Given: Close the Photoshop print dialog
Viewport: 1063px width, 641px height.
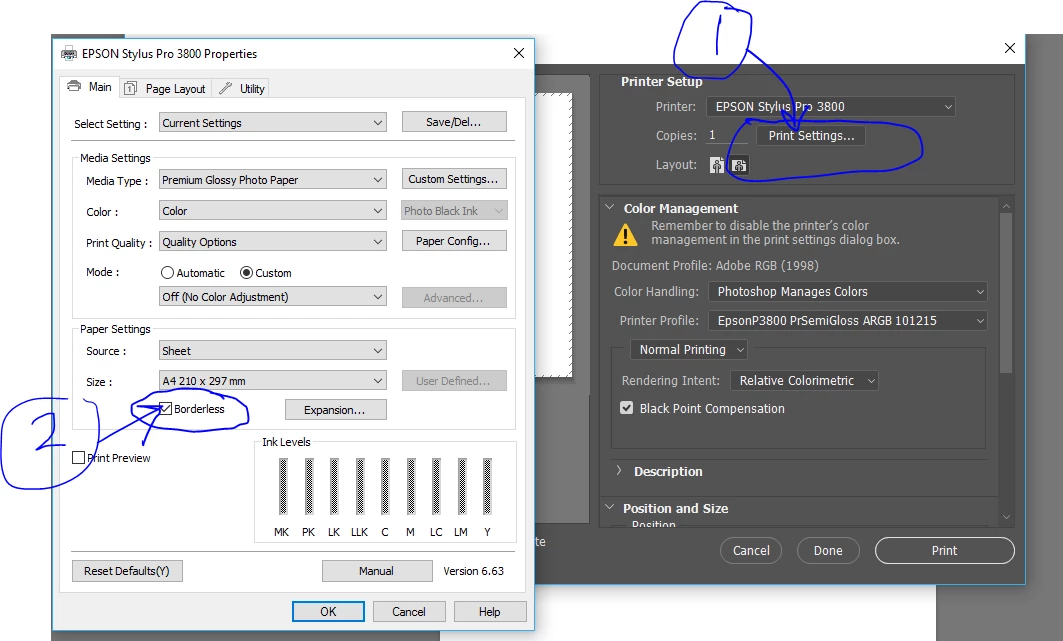Looking at the screenshot, I should (1009, 48).
